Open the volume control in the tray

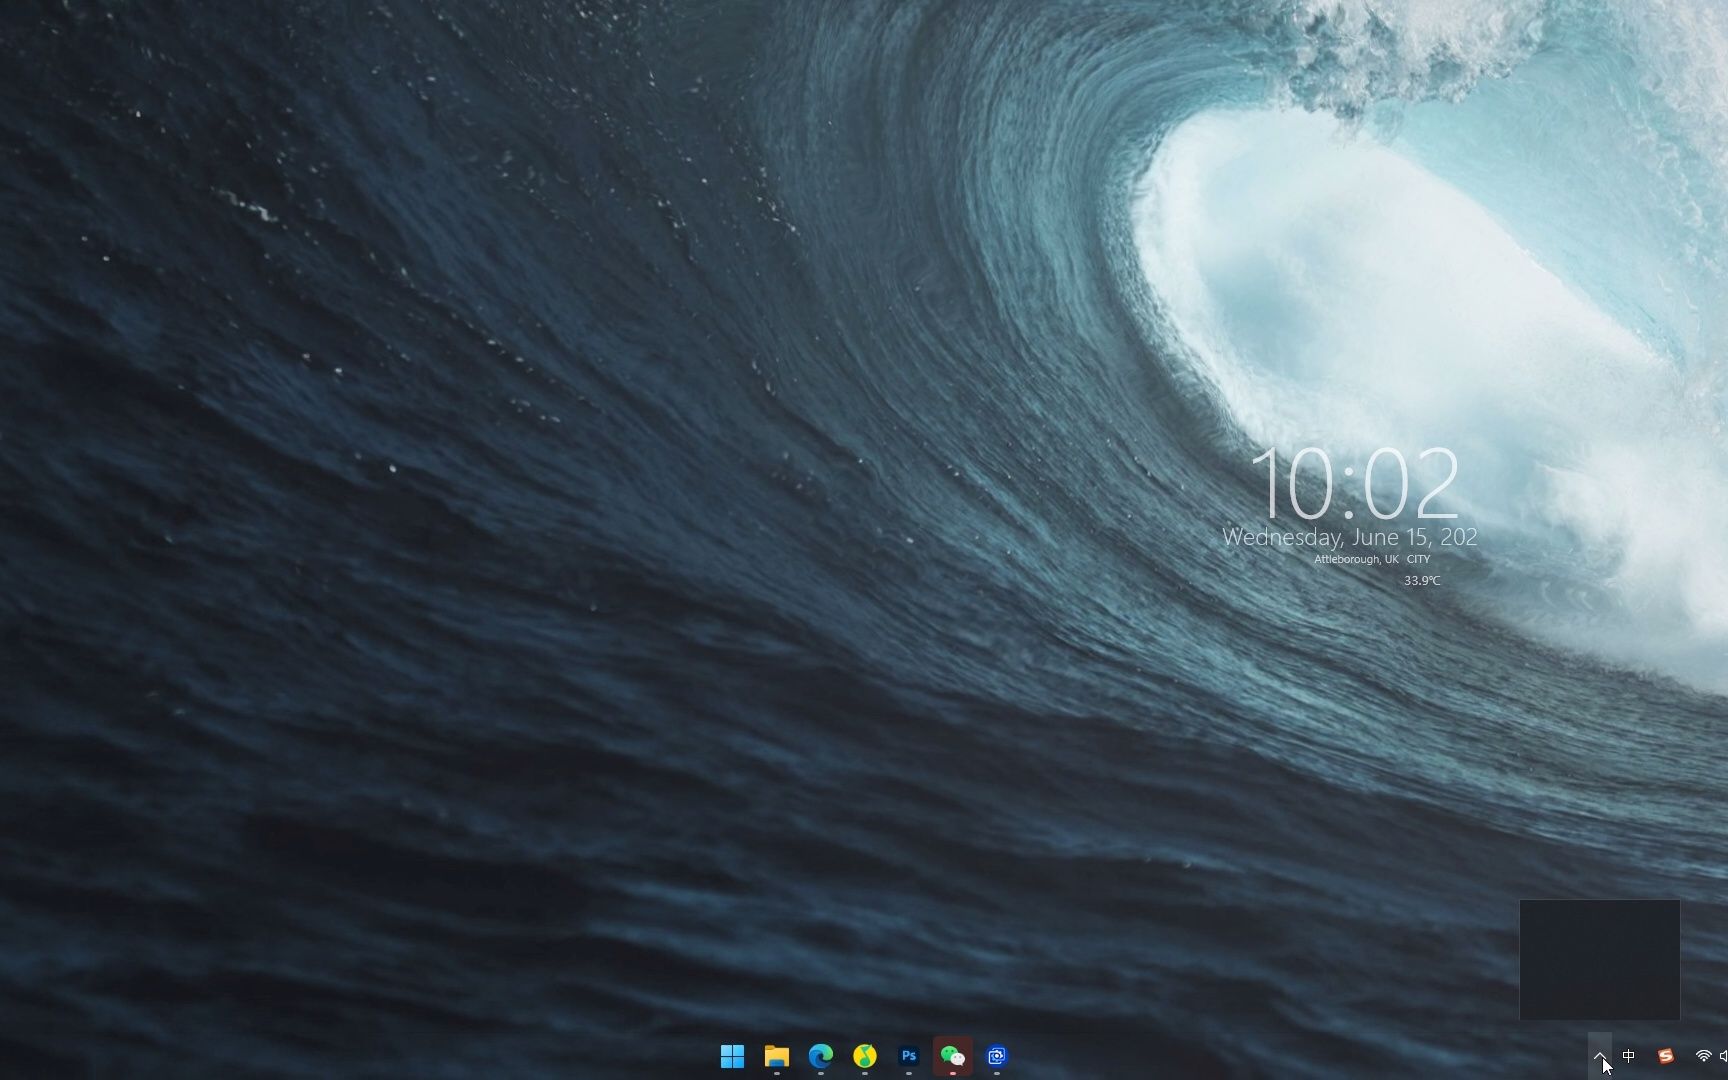[1724, 1056]
